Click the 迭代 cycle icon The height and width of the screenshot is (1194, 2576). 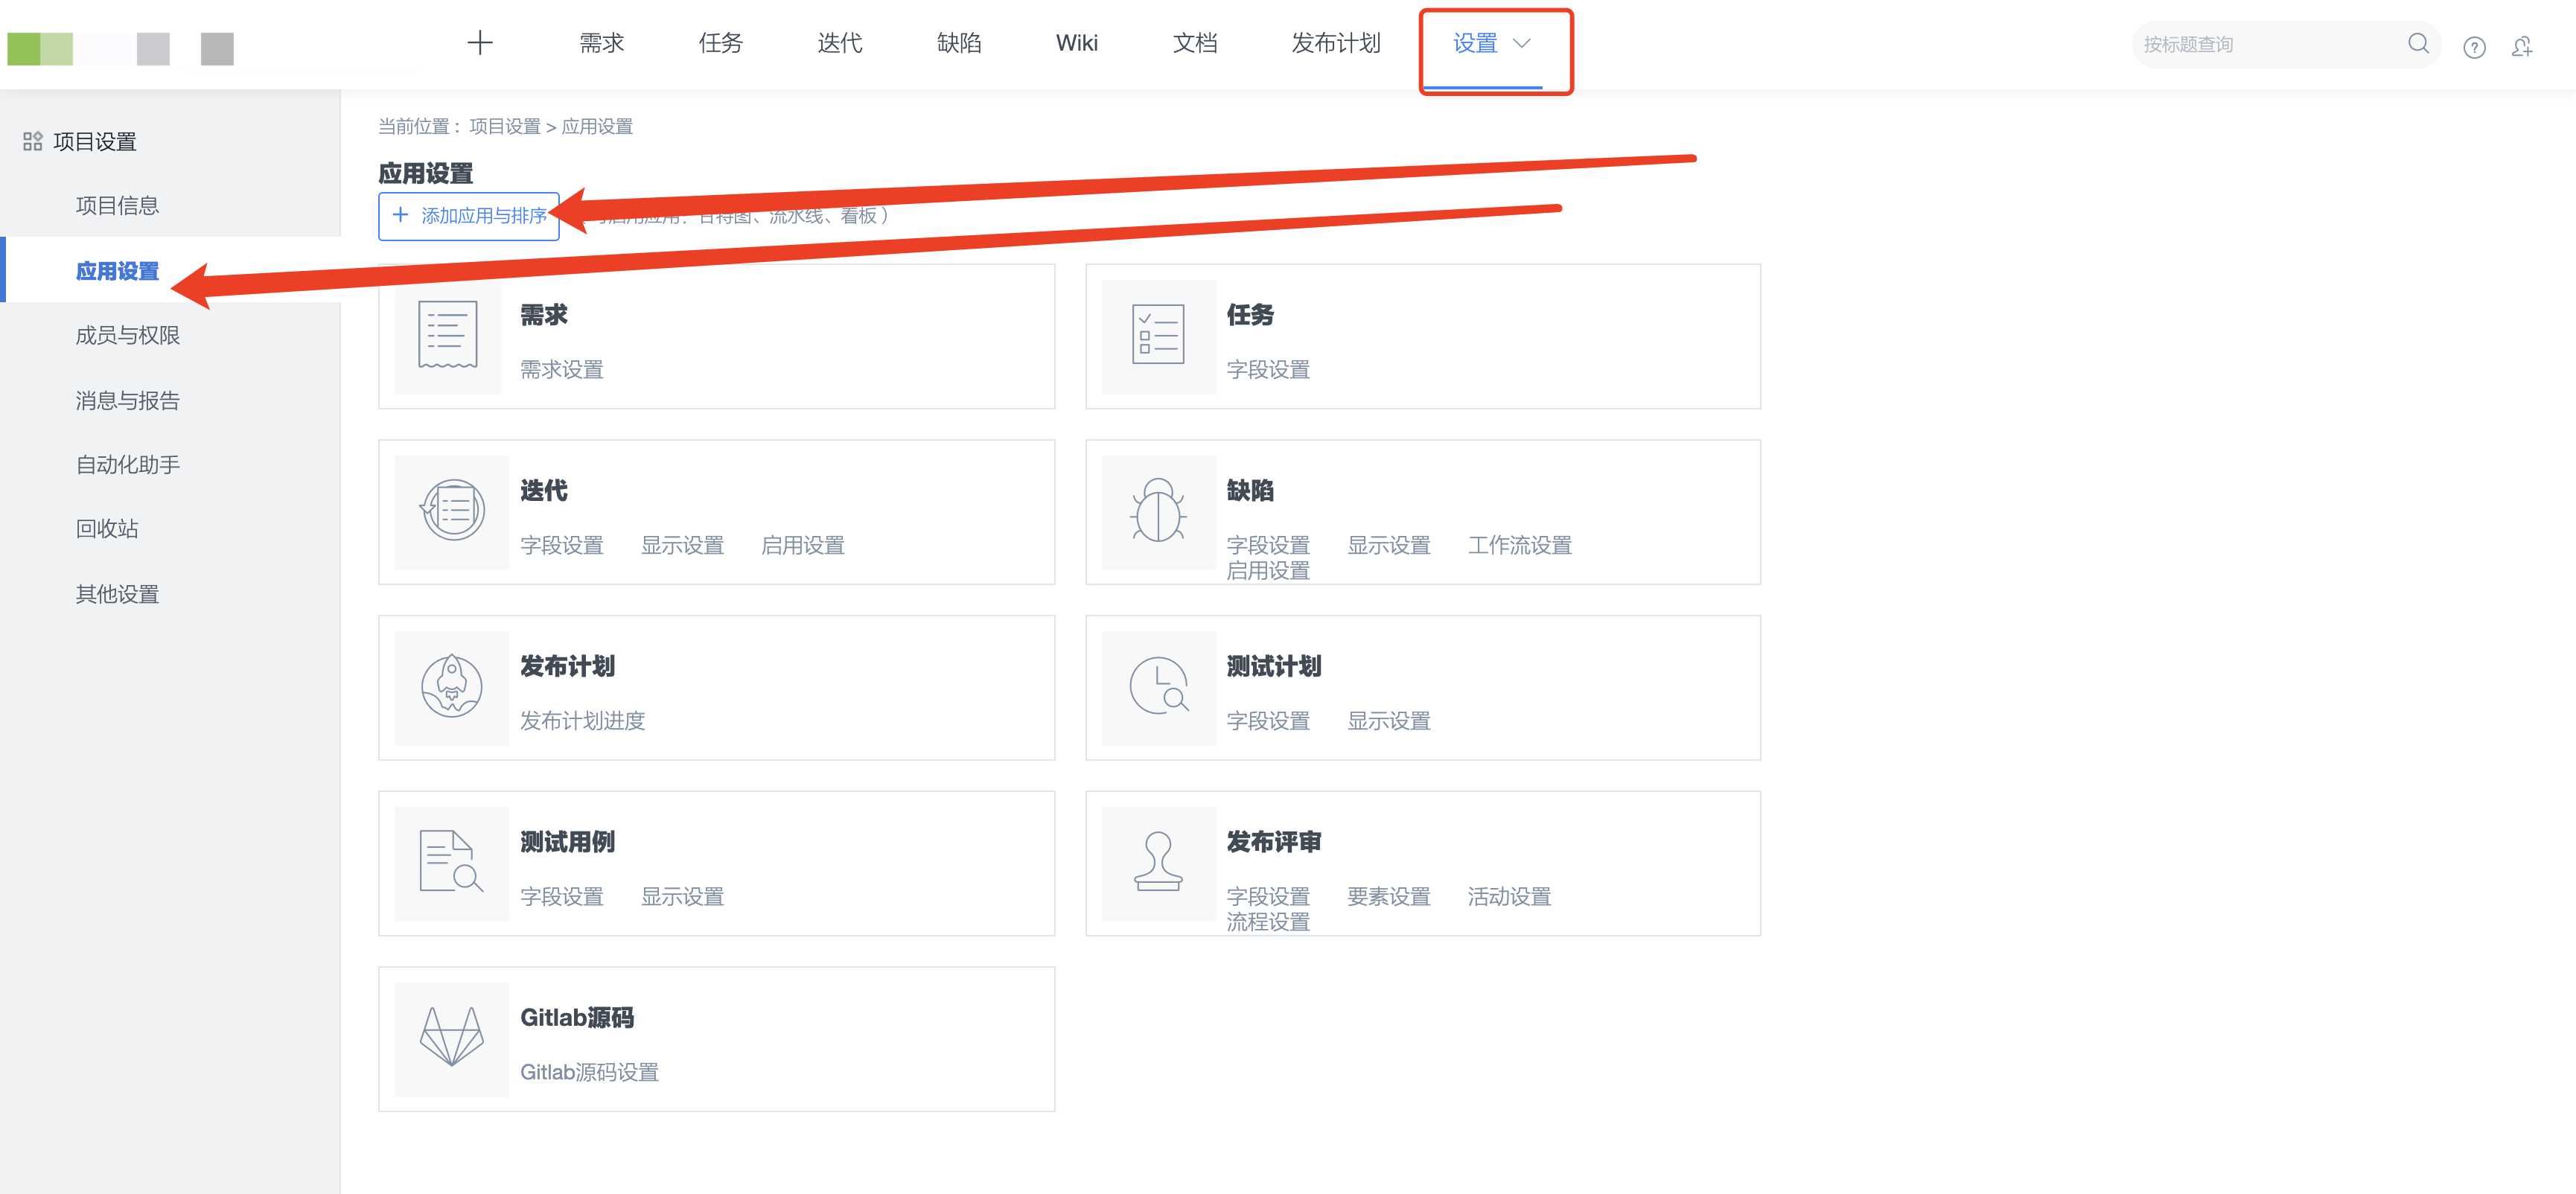coord(452,510)
